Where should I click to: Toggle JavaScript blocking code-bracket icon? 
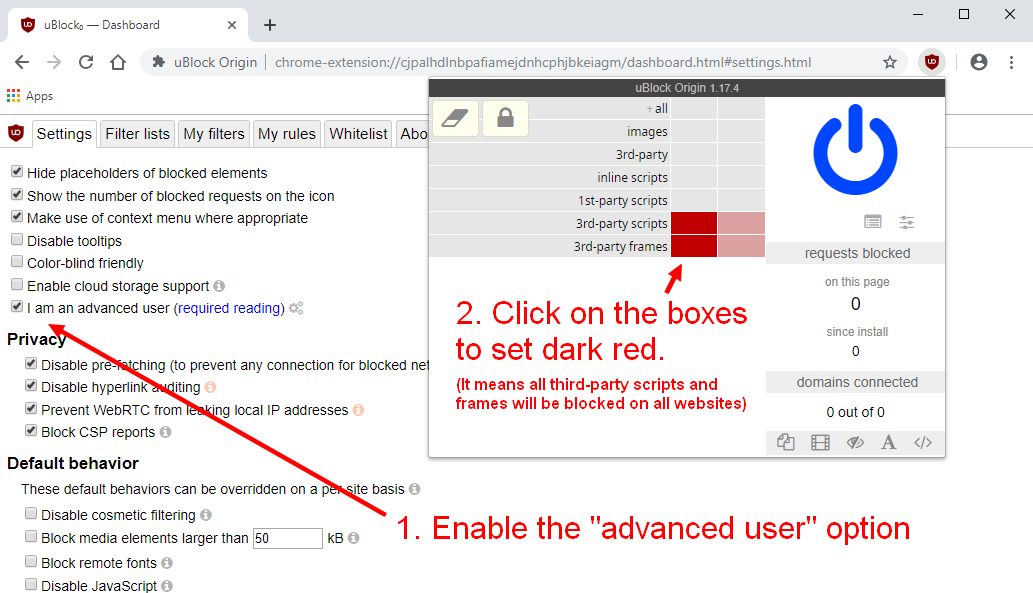pos(923,442)
